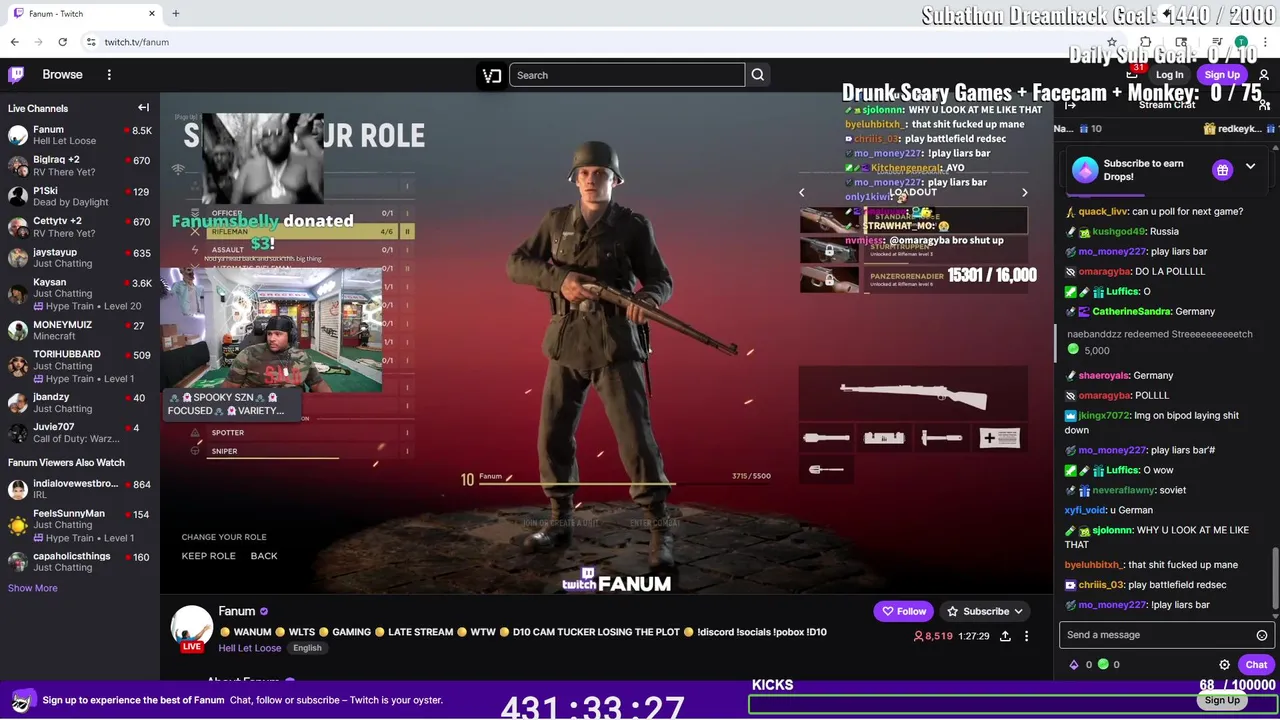Click the browser address bar URL
This screenshot has height=720, width=1280.
coord(137,42)
